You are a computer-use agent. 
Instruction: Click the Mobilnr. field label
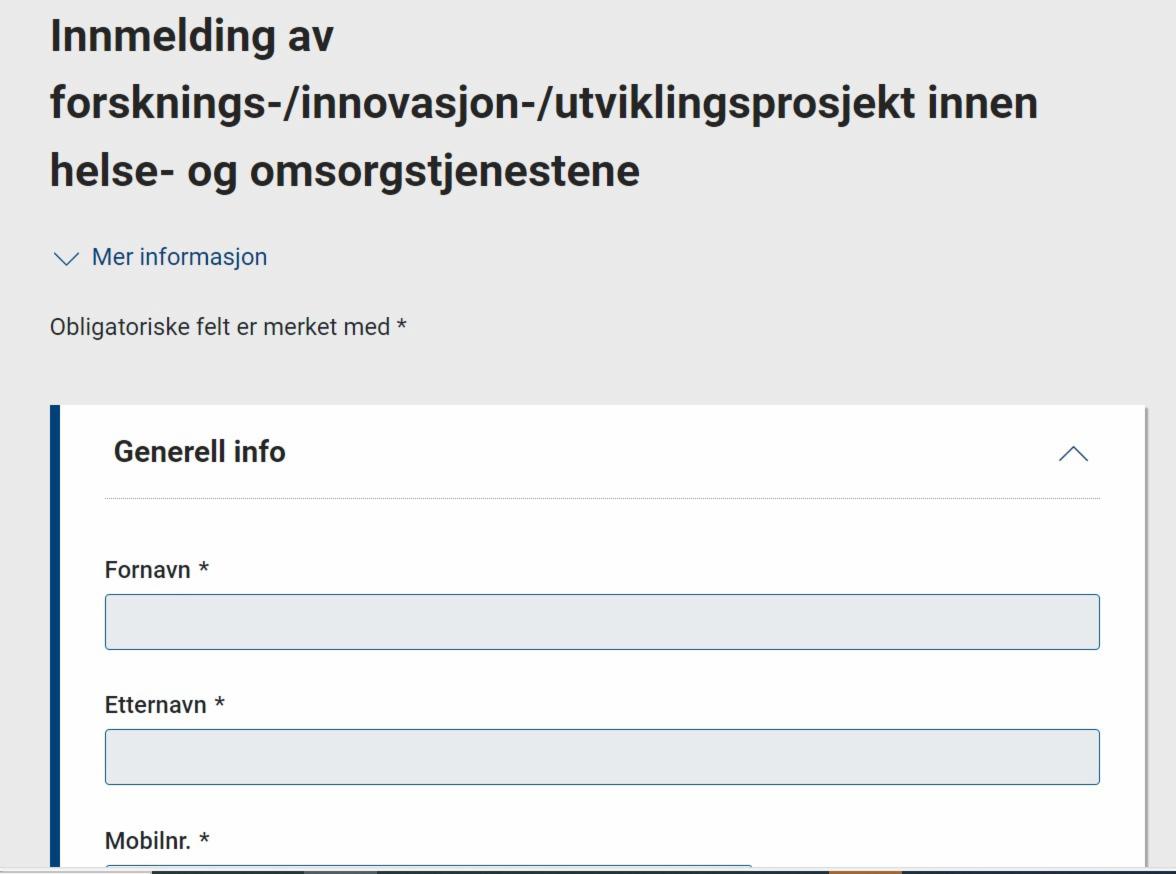[147, 841]
